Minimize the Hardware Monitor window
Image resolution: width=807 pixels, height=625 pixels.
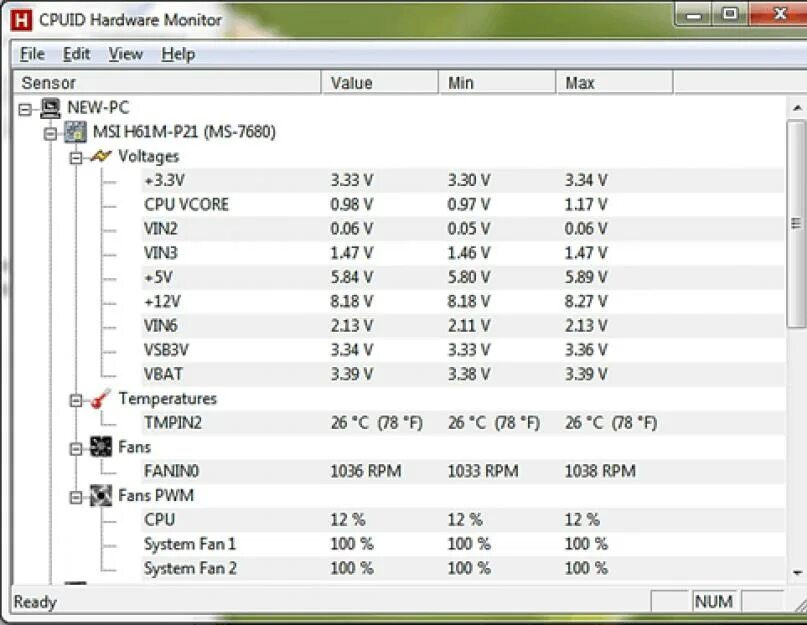694,14
